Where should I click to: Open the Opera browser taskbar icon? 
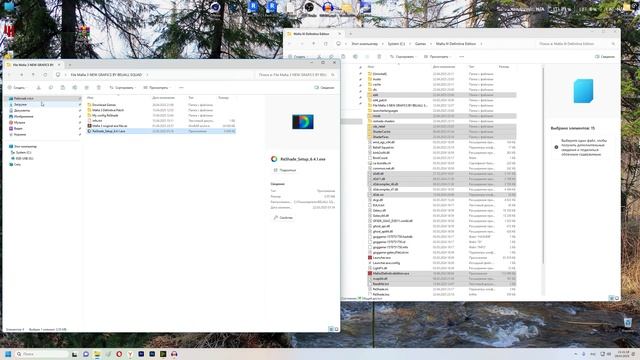point(119,354)
